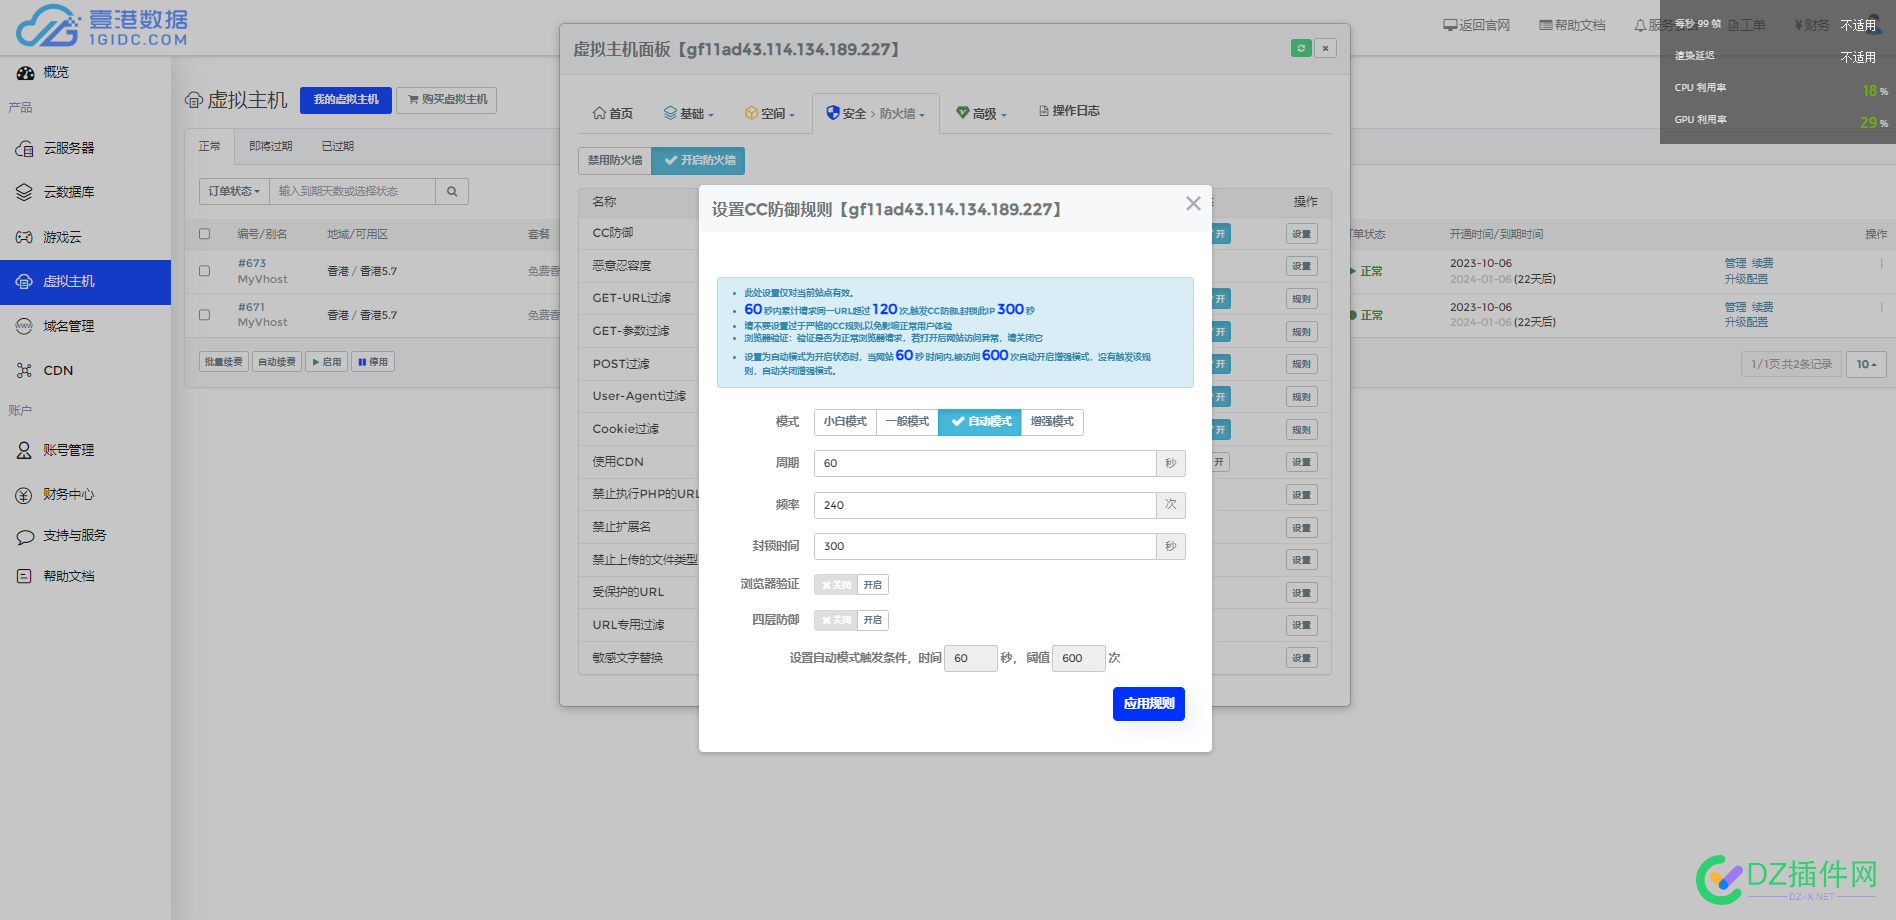Tick the checkbox for host #671
Viewport: 1896px width, 920px height.
coord(205,315)
